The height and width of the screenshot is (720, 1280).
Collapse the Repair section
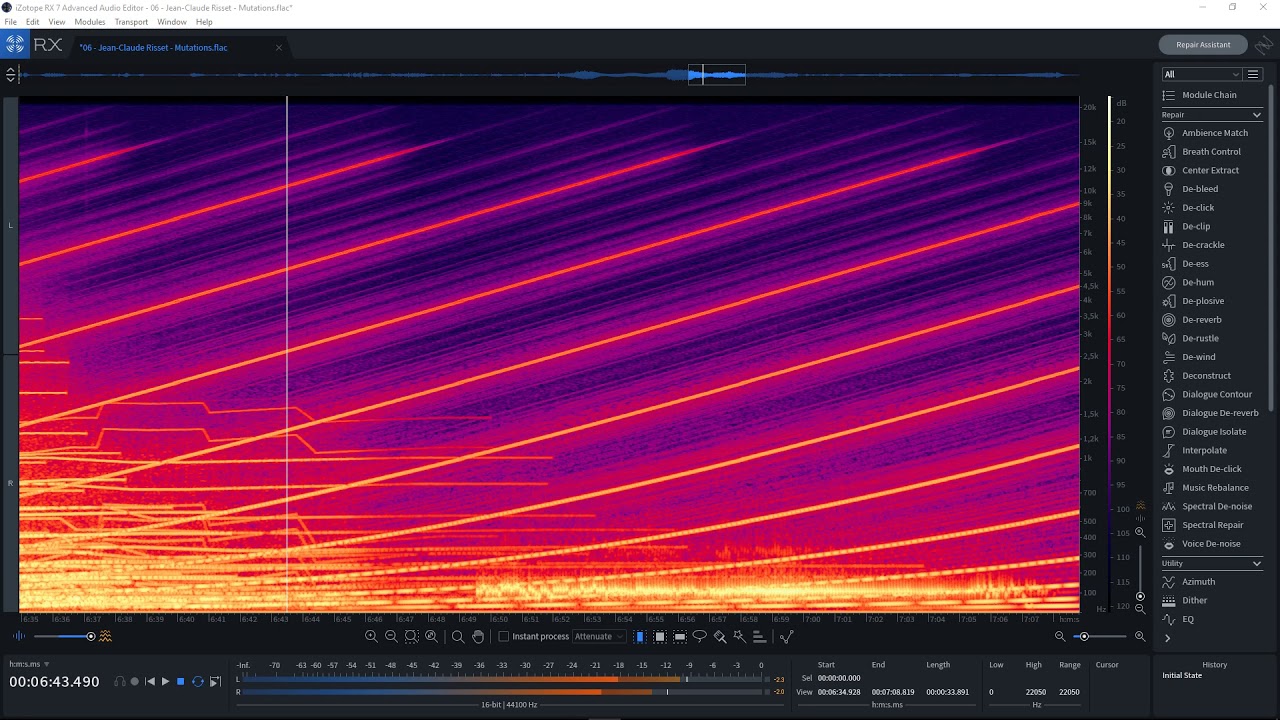[1257, 115]
